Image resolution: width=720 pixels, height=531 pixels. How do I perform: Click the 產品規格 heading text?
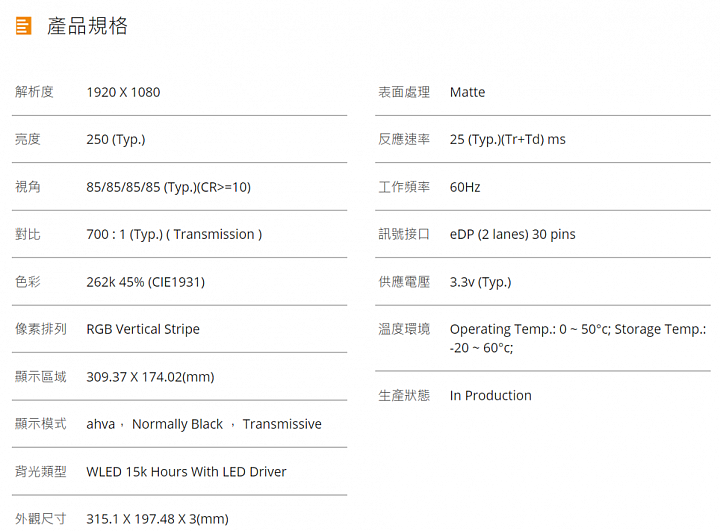pyautogui.click(x=87, y=26)
